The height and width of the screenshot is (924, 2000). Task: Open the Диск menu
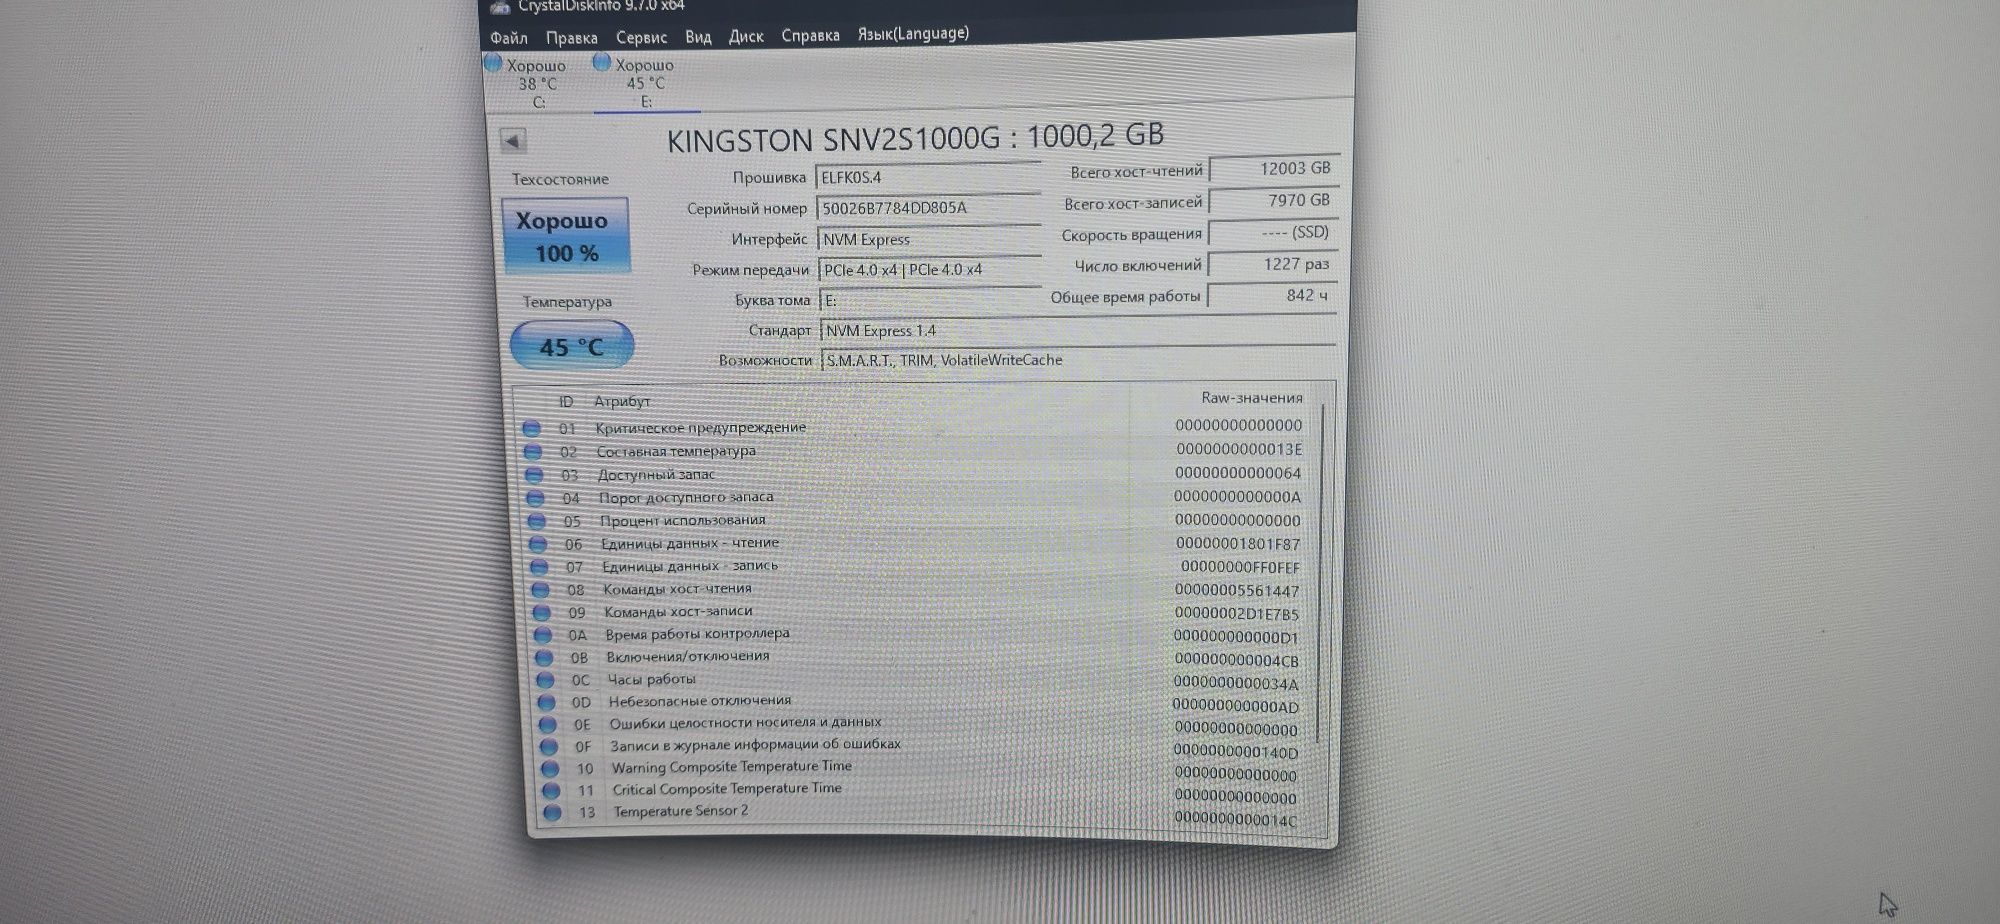pyautogui.click(x=746, y=36)
